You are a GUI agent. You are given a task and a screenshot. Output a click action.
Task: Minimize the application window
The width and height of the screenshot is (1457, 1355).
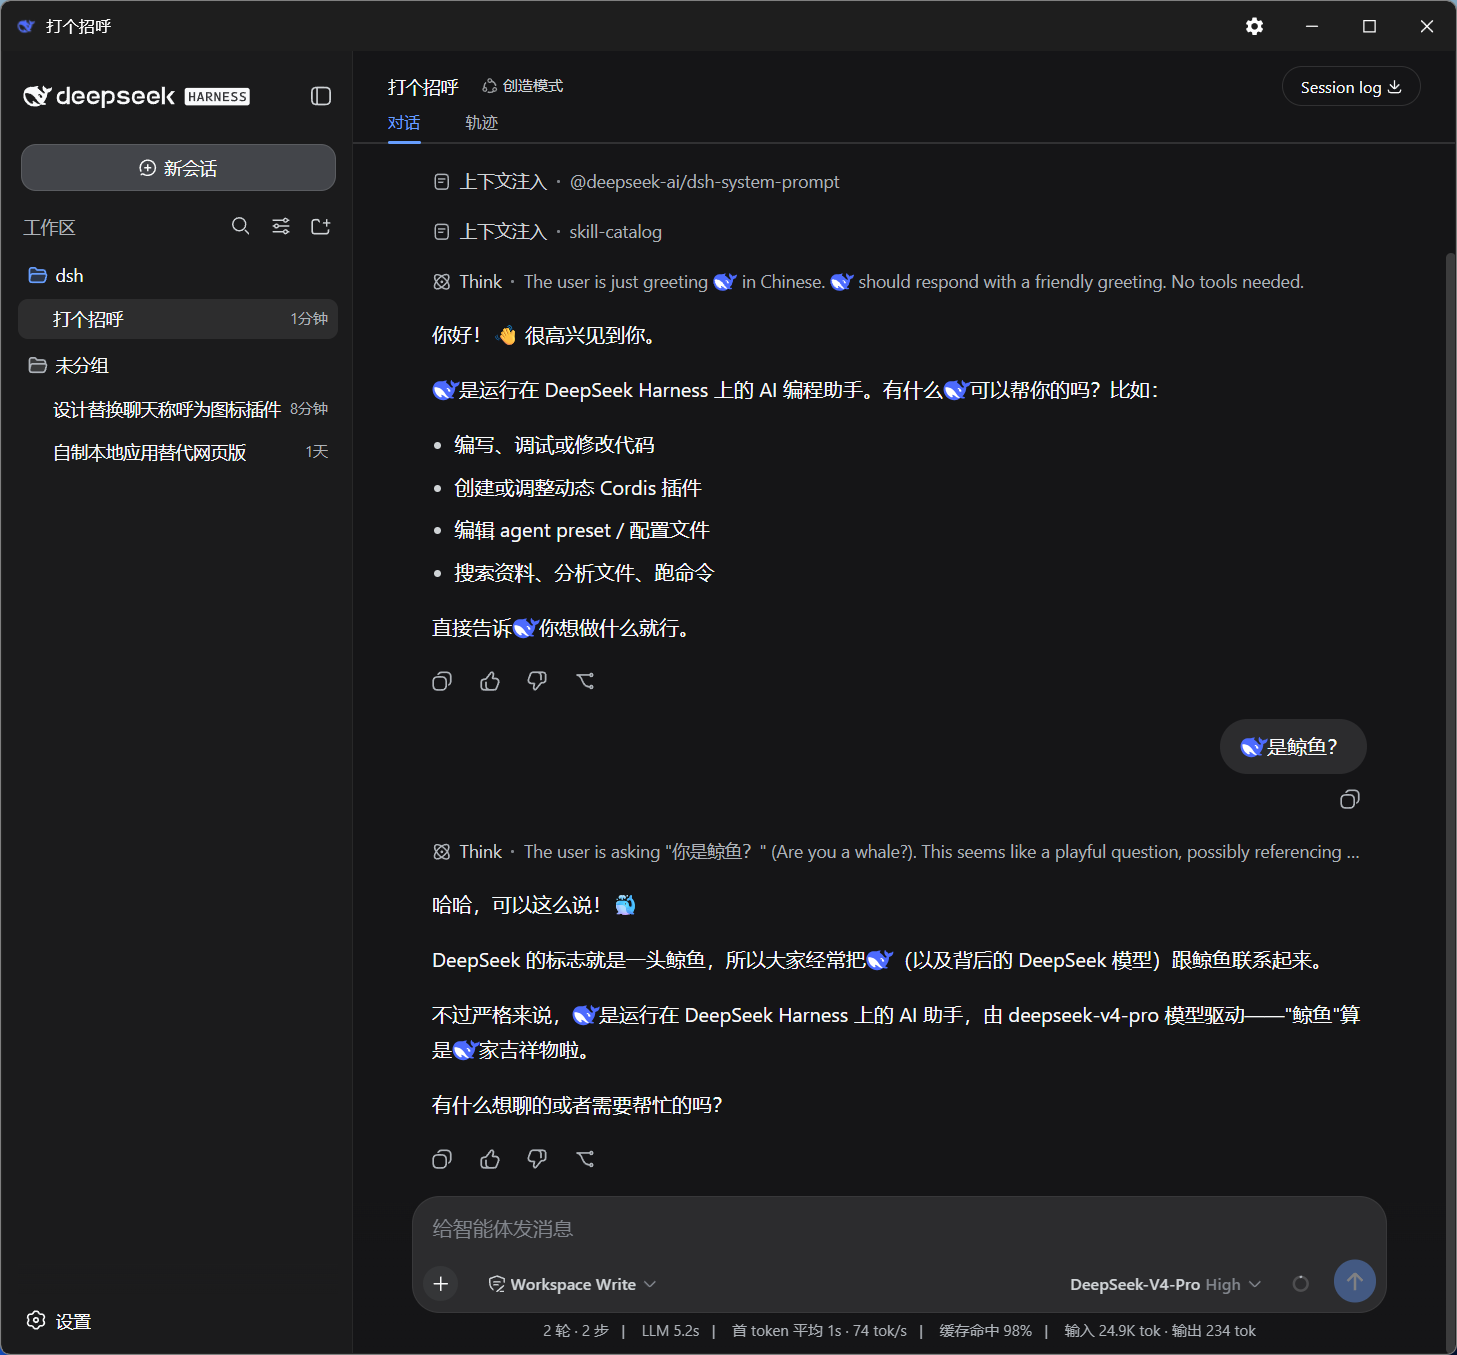point(1312,26)
